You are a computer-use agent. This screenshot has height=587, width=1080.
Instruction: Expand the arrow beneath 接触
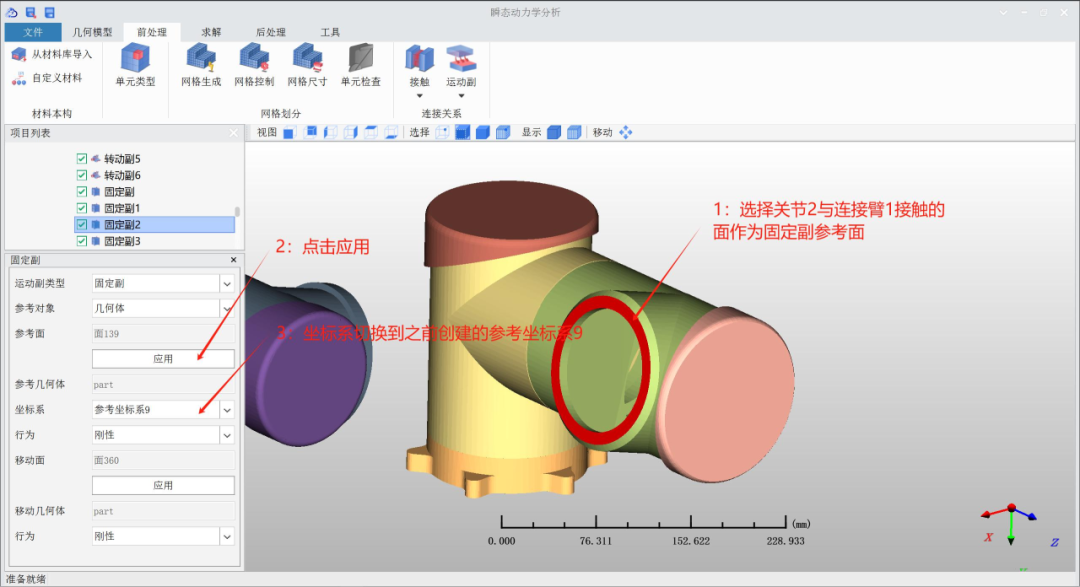coord(419,96)
